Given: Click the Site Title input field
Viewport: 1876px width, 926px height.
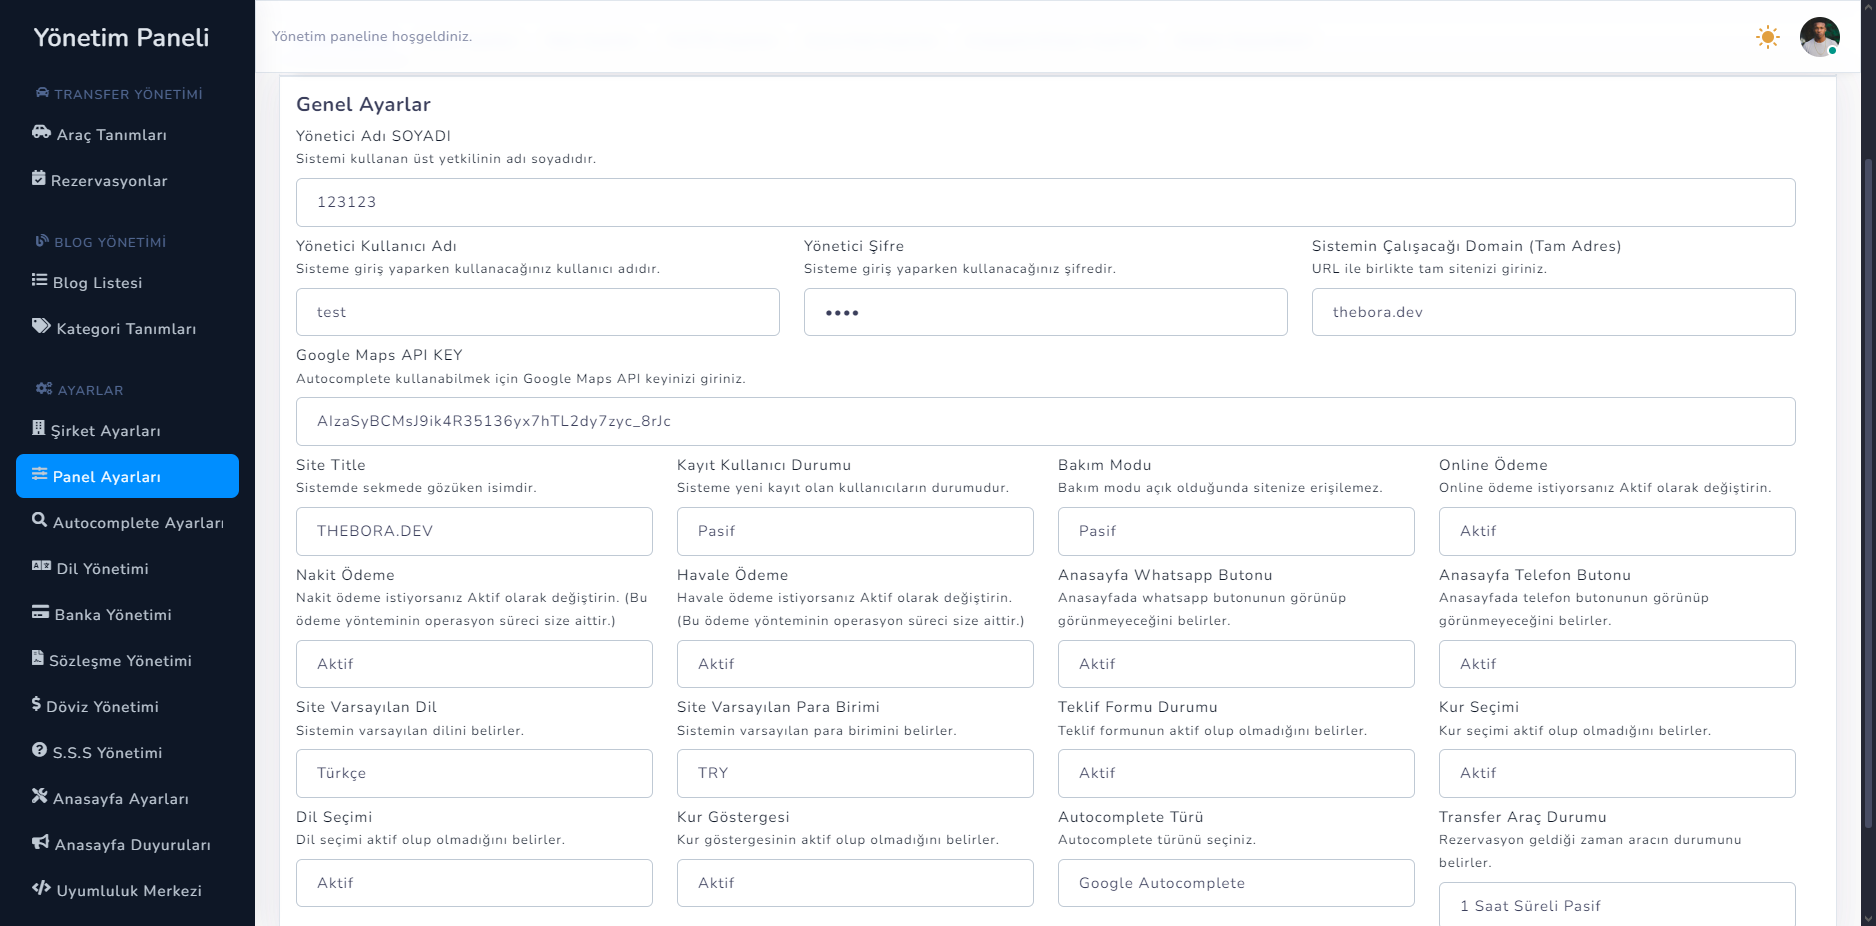Looking at the screenshot, I should click(x=474, y=531).
